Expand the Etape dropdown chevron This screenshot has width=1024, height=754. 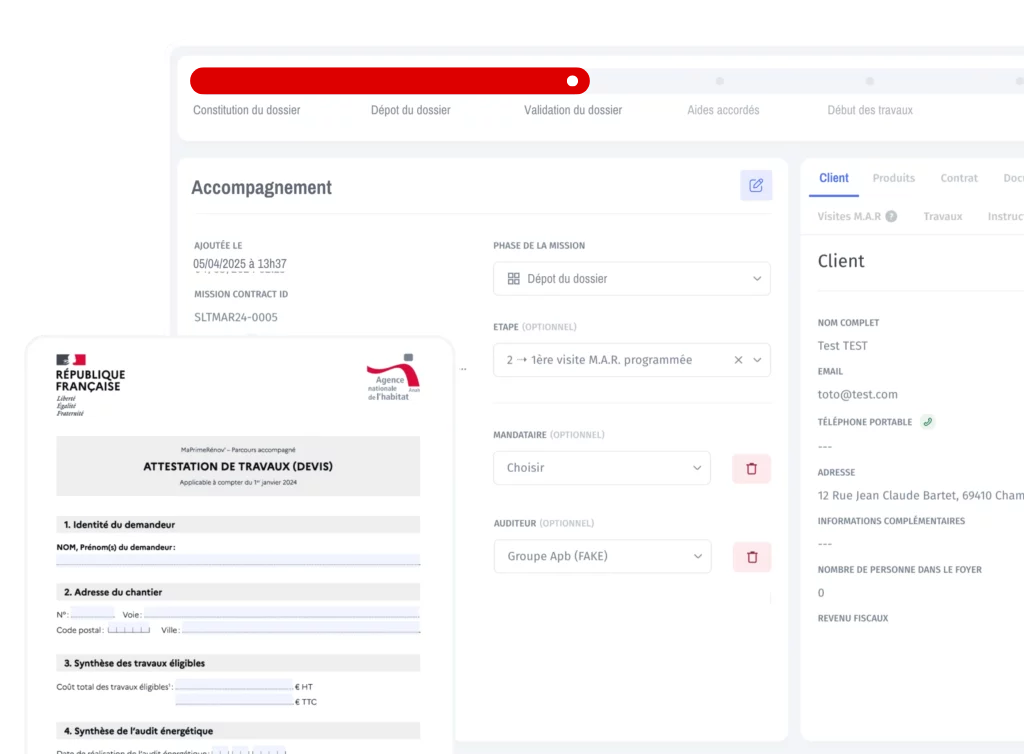[x=758, y=360]
